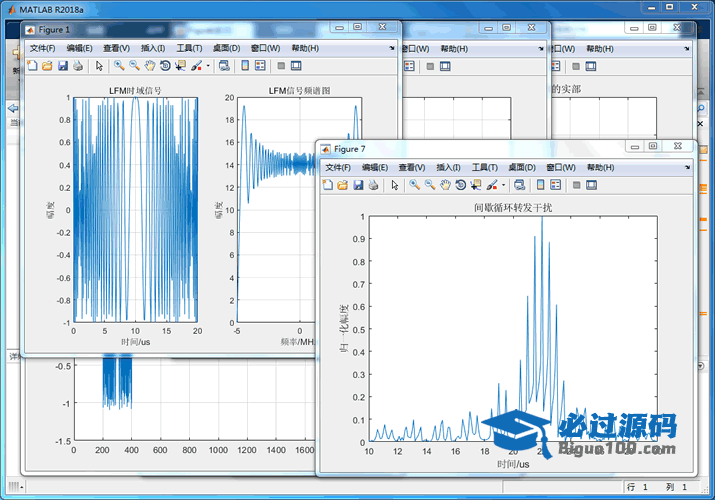Insert Legend icon in Figure 1 toolbar
715x500 pixels.
point(260,66)
